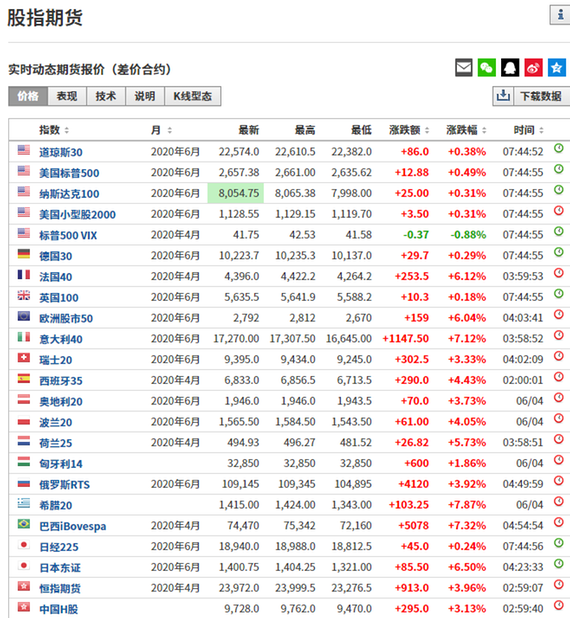The width and height of the screenshot is (570, 618).
Task: Click highlighted 8,054.75 price cell
Action: [x=235, y=193]
